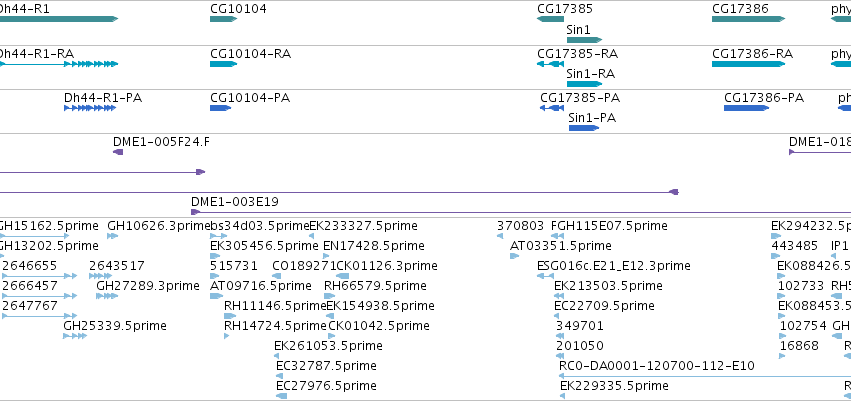Click the EK305456.5prime EST label

pyautogui.click(x=264, y=246)
